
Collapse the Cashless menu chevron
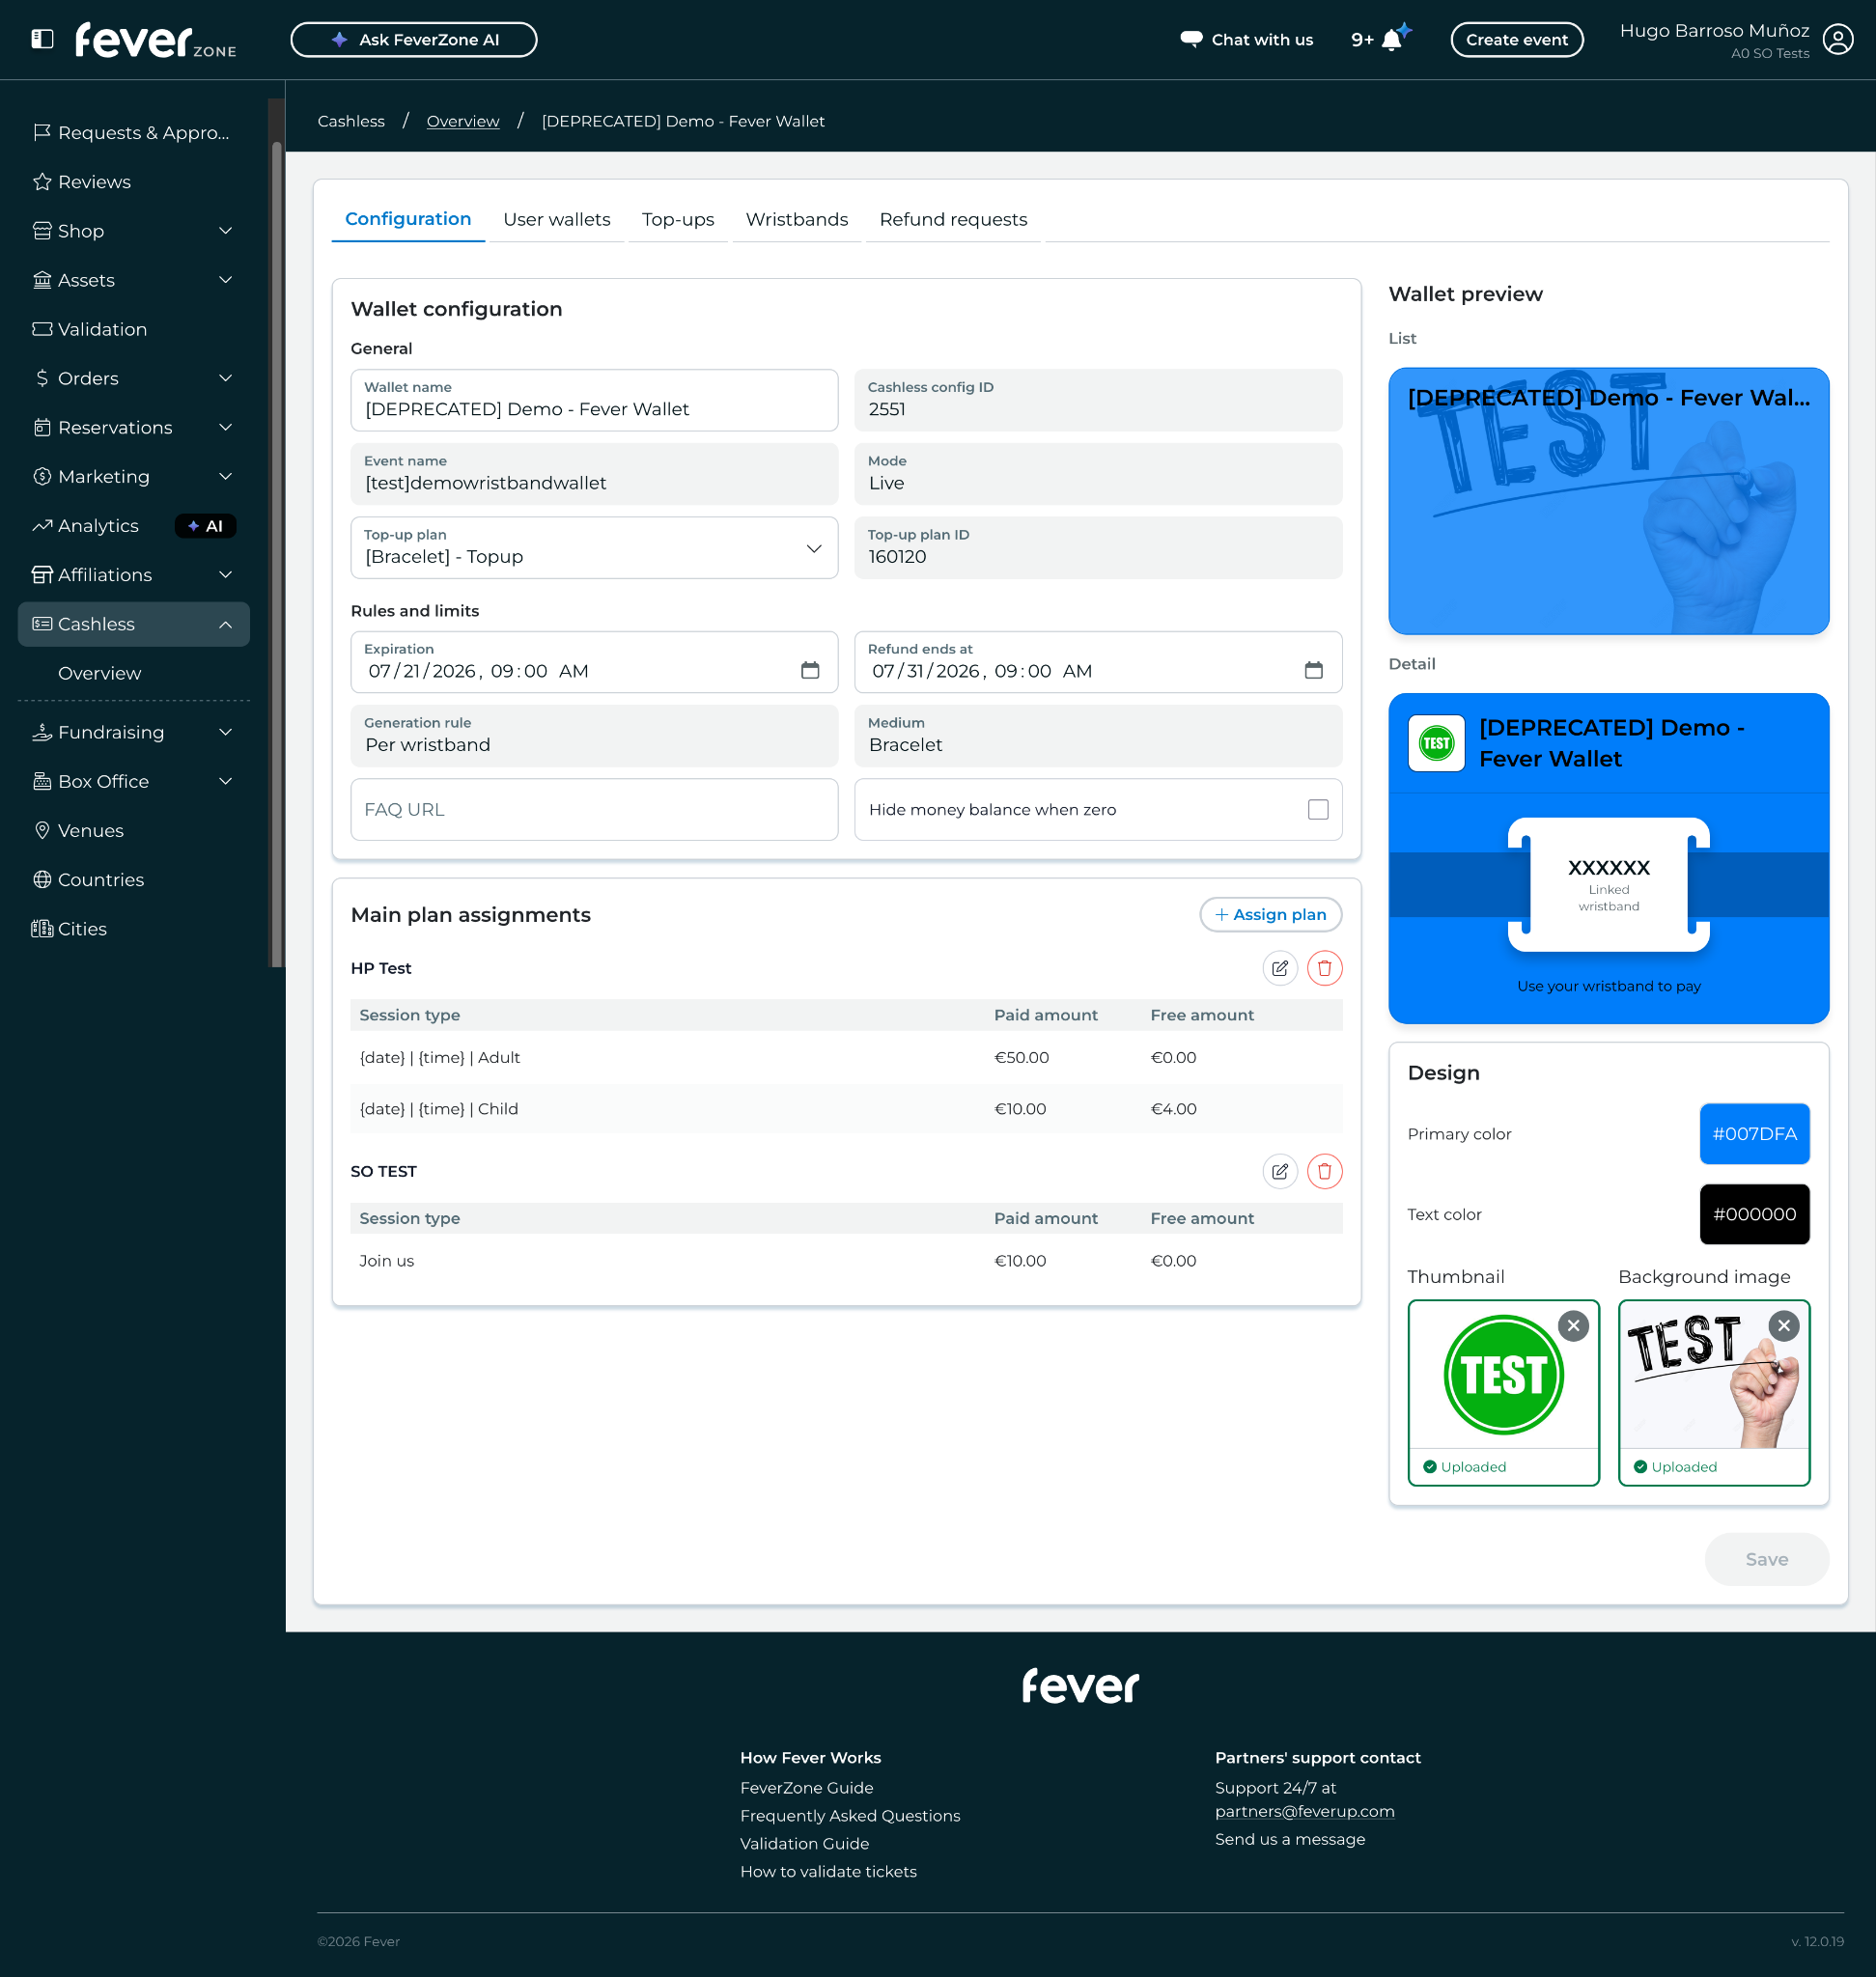tap(226, 624)
